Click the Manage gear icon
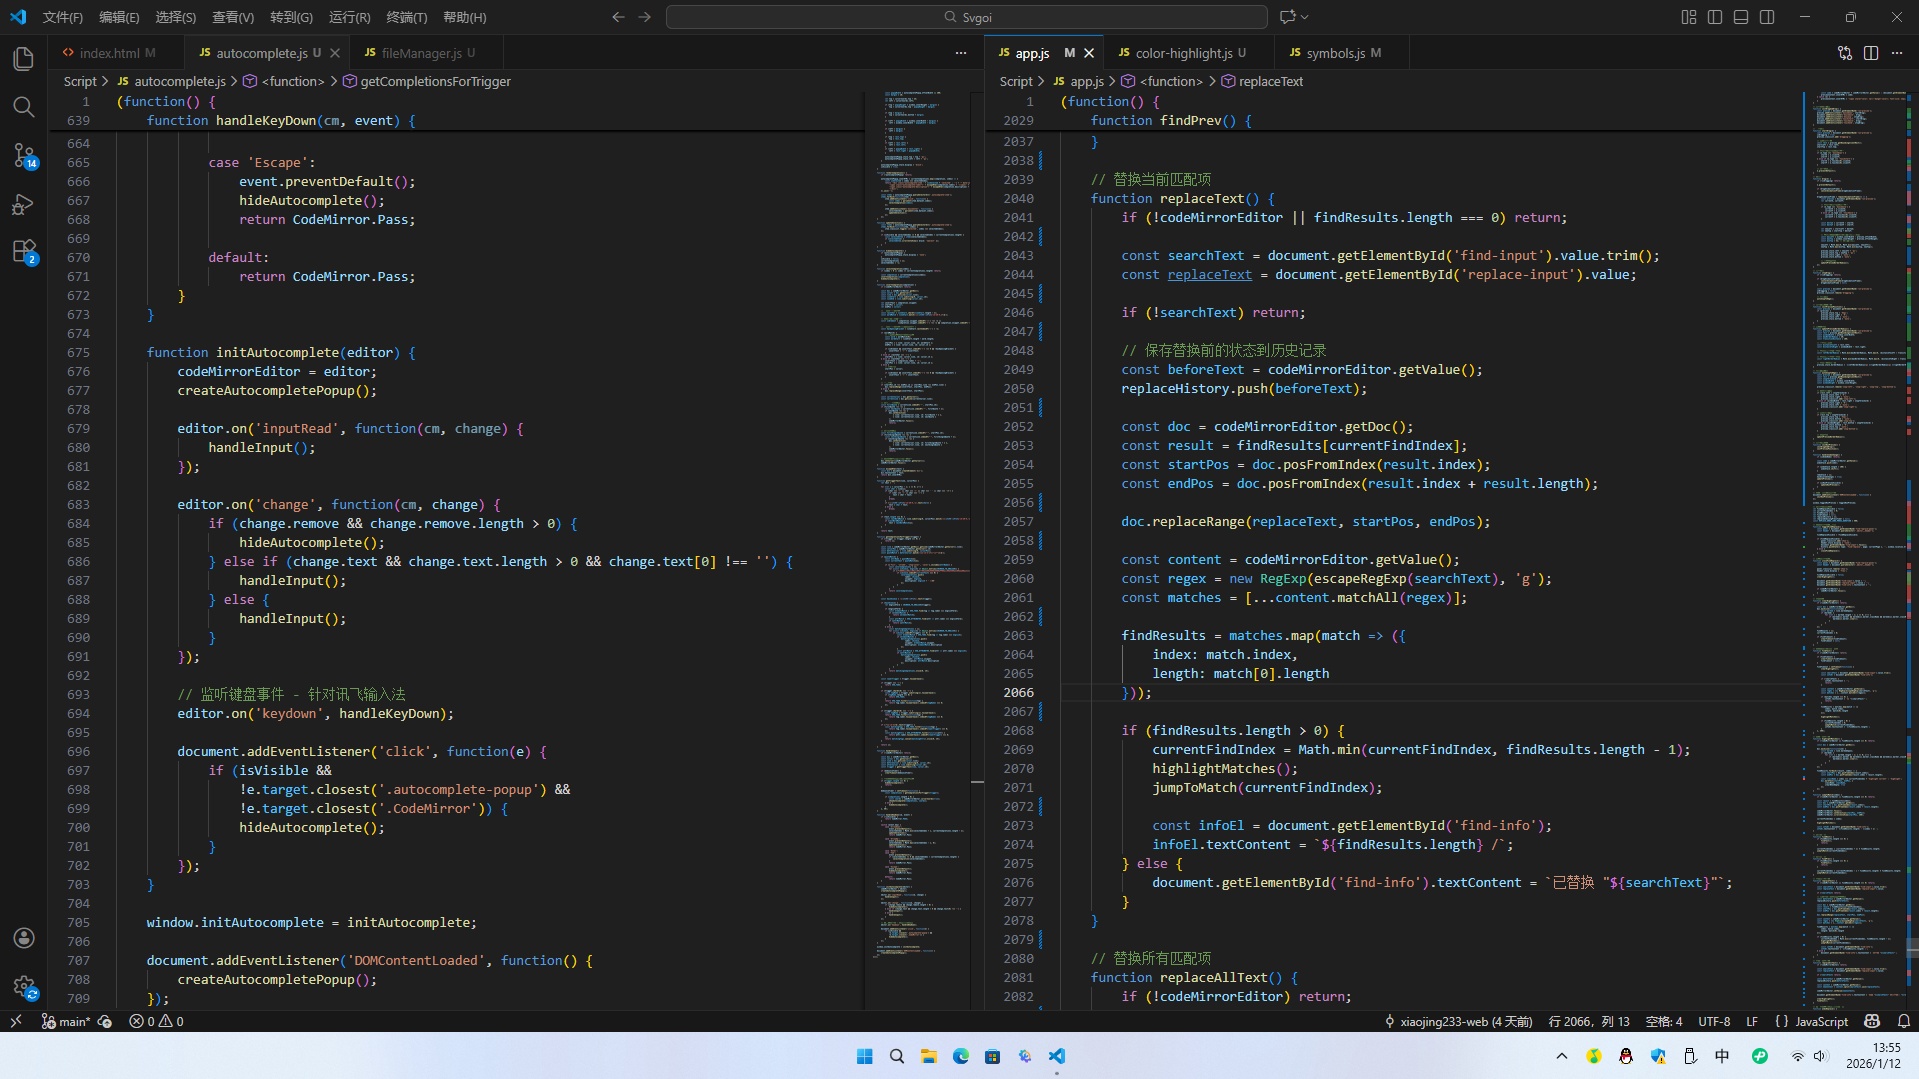This screenshot has height=1079, width=1919. pyautogui.click(x=24, y=987)
